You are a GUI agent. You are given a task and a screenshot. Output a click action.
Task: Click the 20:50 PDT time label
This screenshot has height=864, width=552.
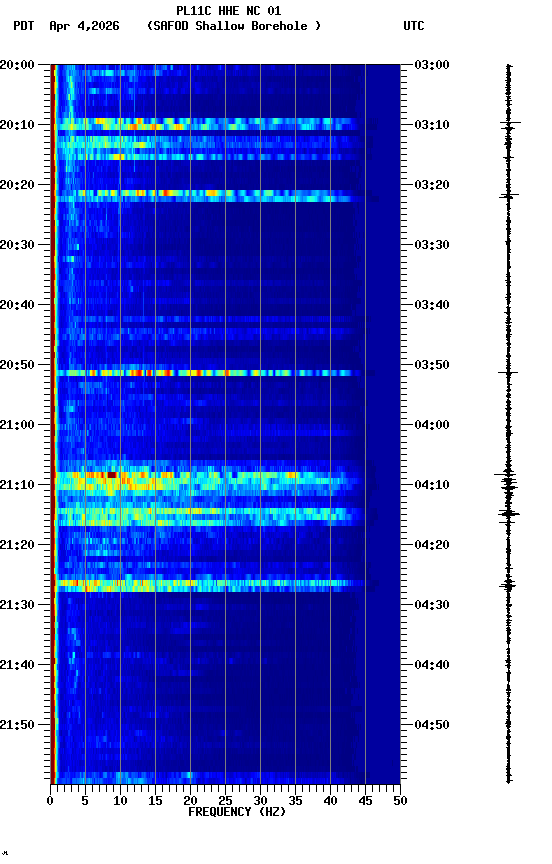pos(17,365)
